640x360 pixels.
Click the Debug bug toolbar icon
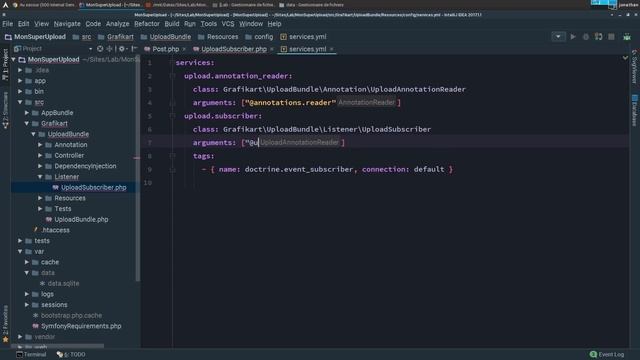[x=586, y=37]
